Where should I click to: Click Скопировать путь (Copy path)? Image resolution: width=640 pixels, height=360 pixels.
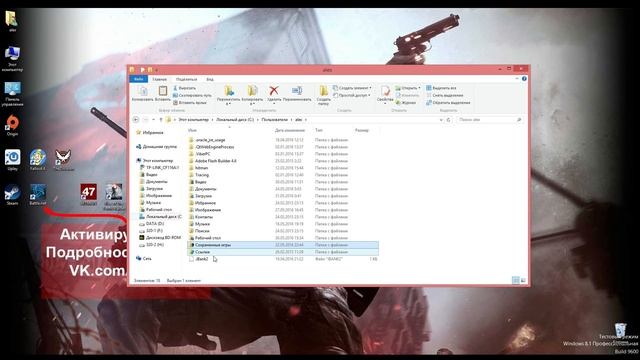click(x=192, y=96)
